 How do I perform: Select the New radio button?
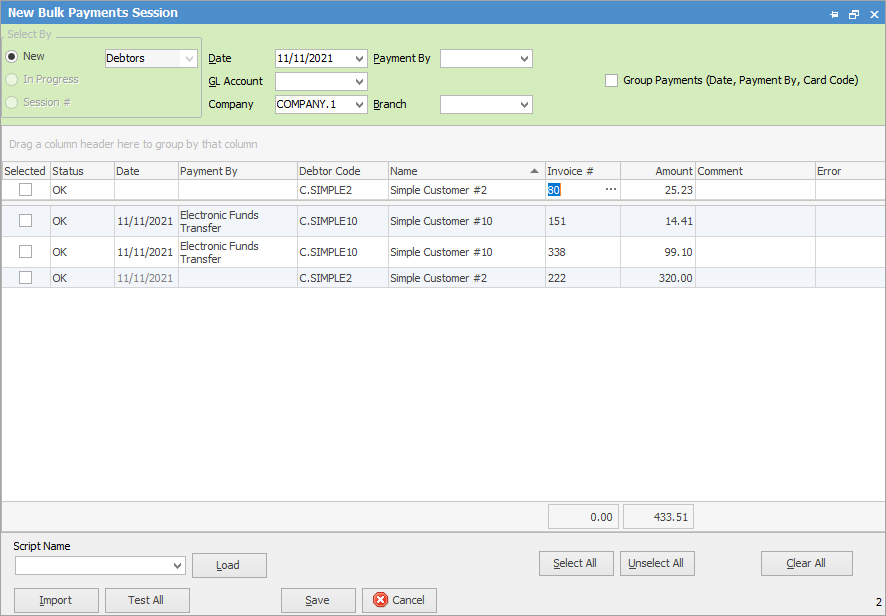click(12, 57)
